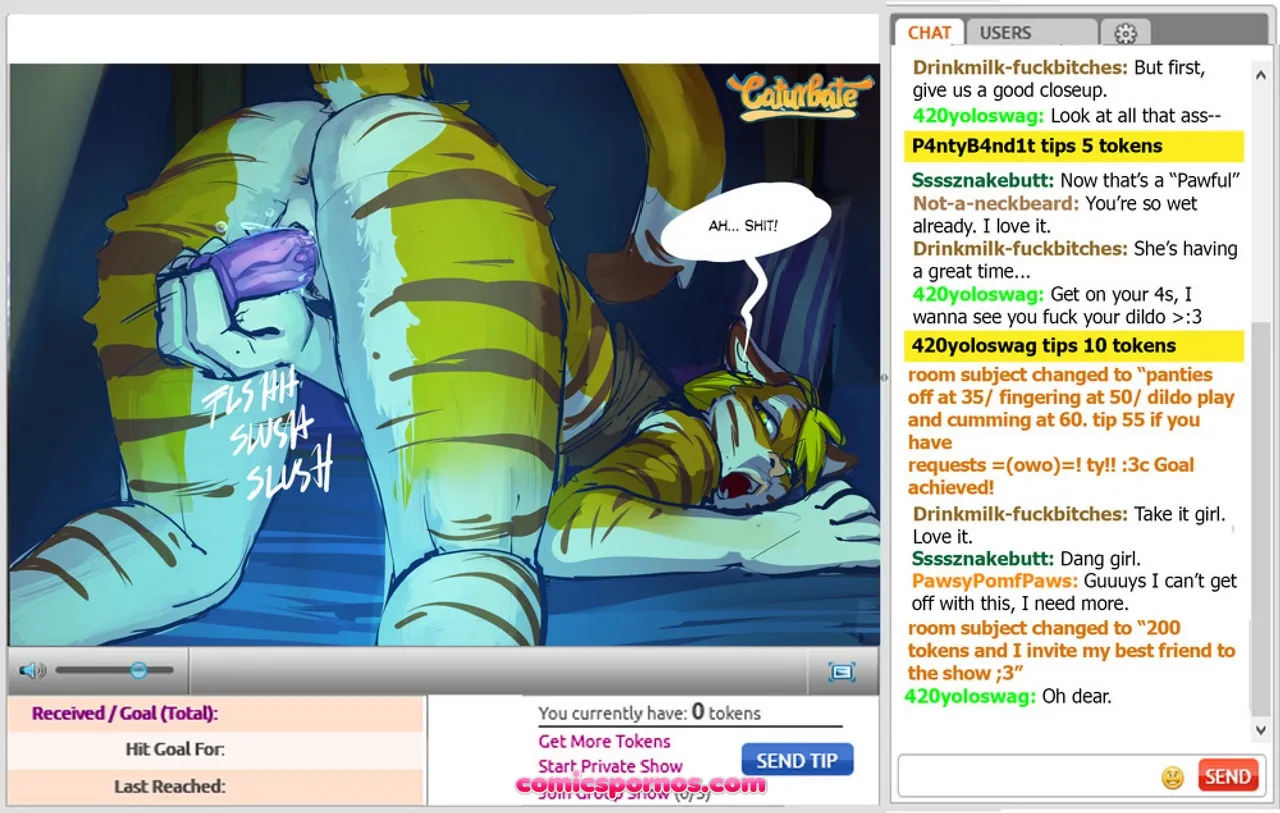Switch to the CHAT tab
1280x813 pixels.
tap(929, 32)
